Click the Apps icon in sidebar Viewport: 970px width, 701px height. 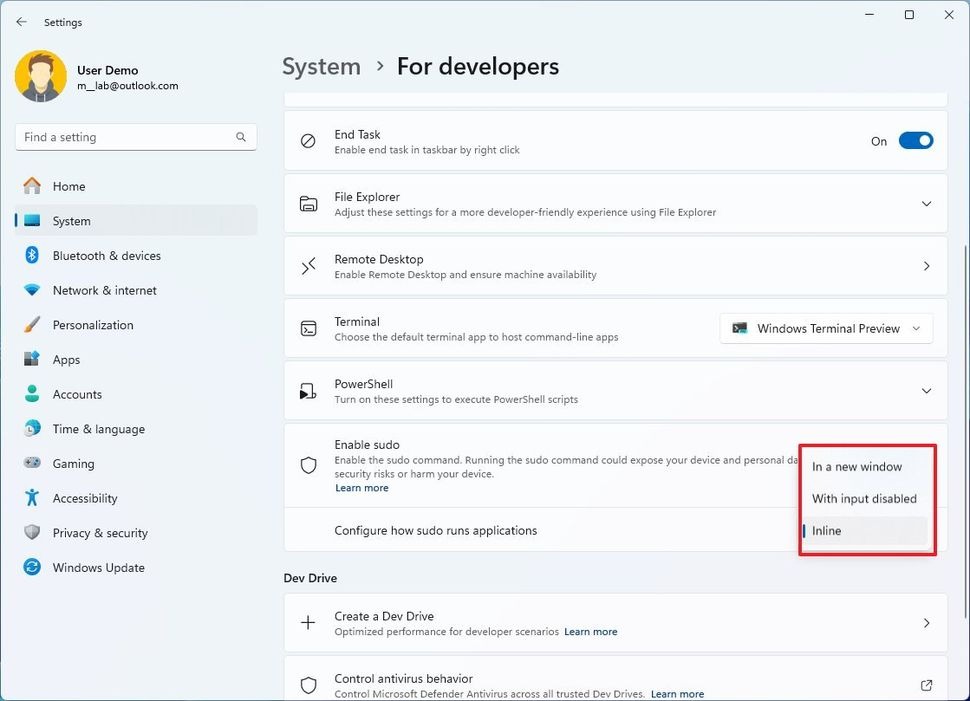[32, 359]
